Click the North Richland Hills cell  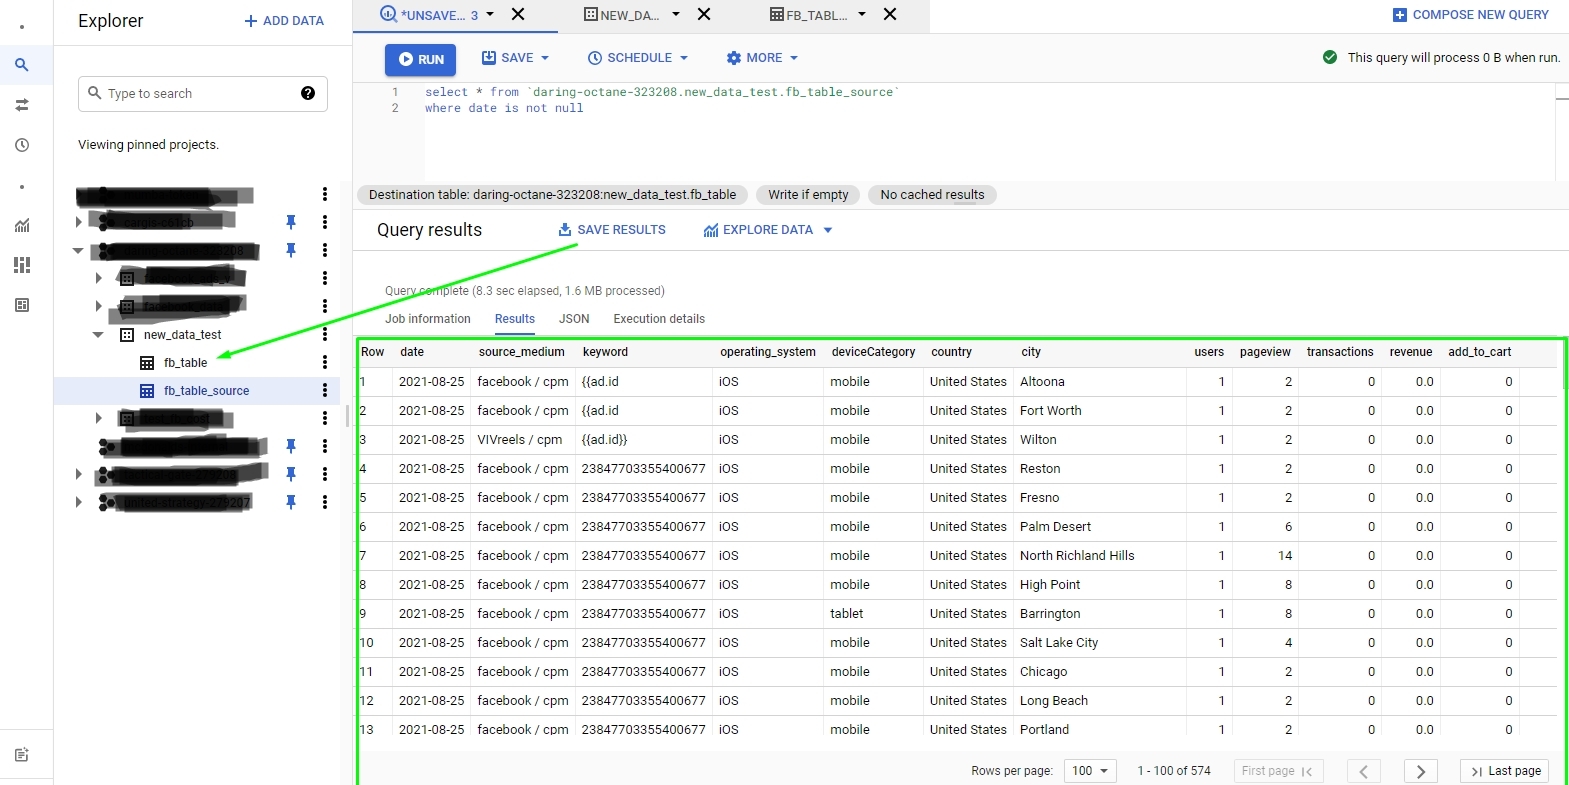(1077, 556)
